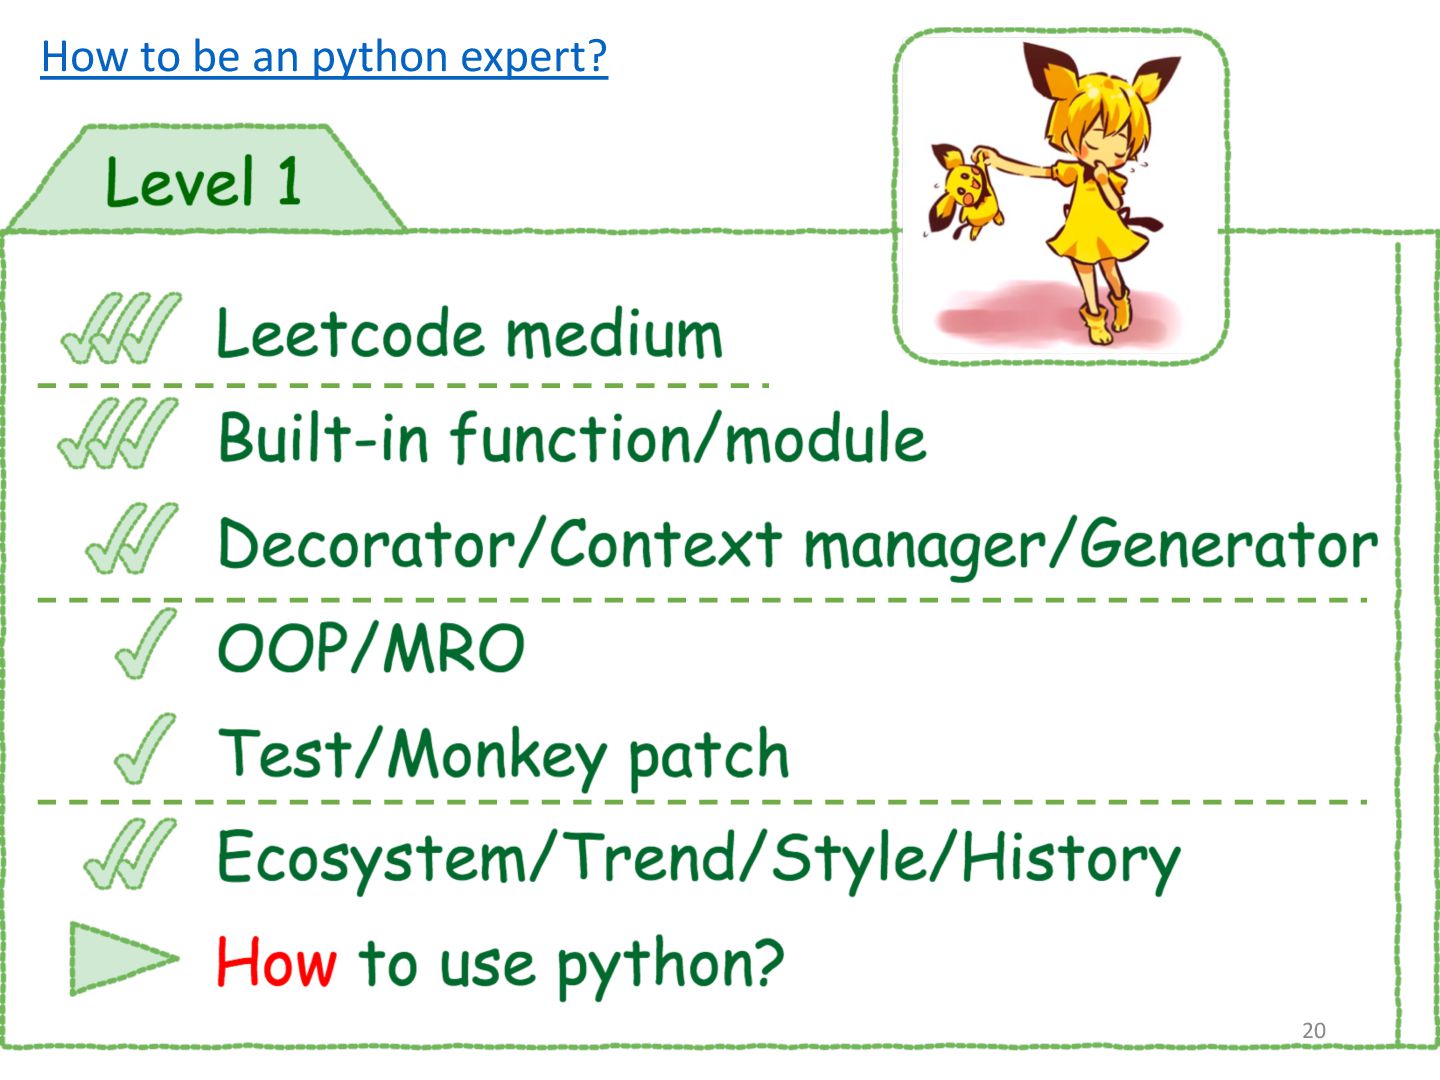The width and height of the screenshot is (1440, 1080).
Task: Click 'Decorator/Context manager/Generator' line
Action: pyautogui.click(x=797, y=545)
